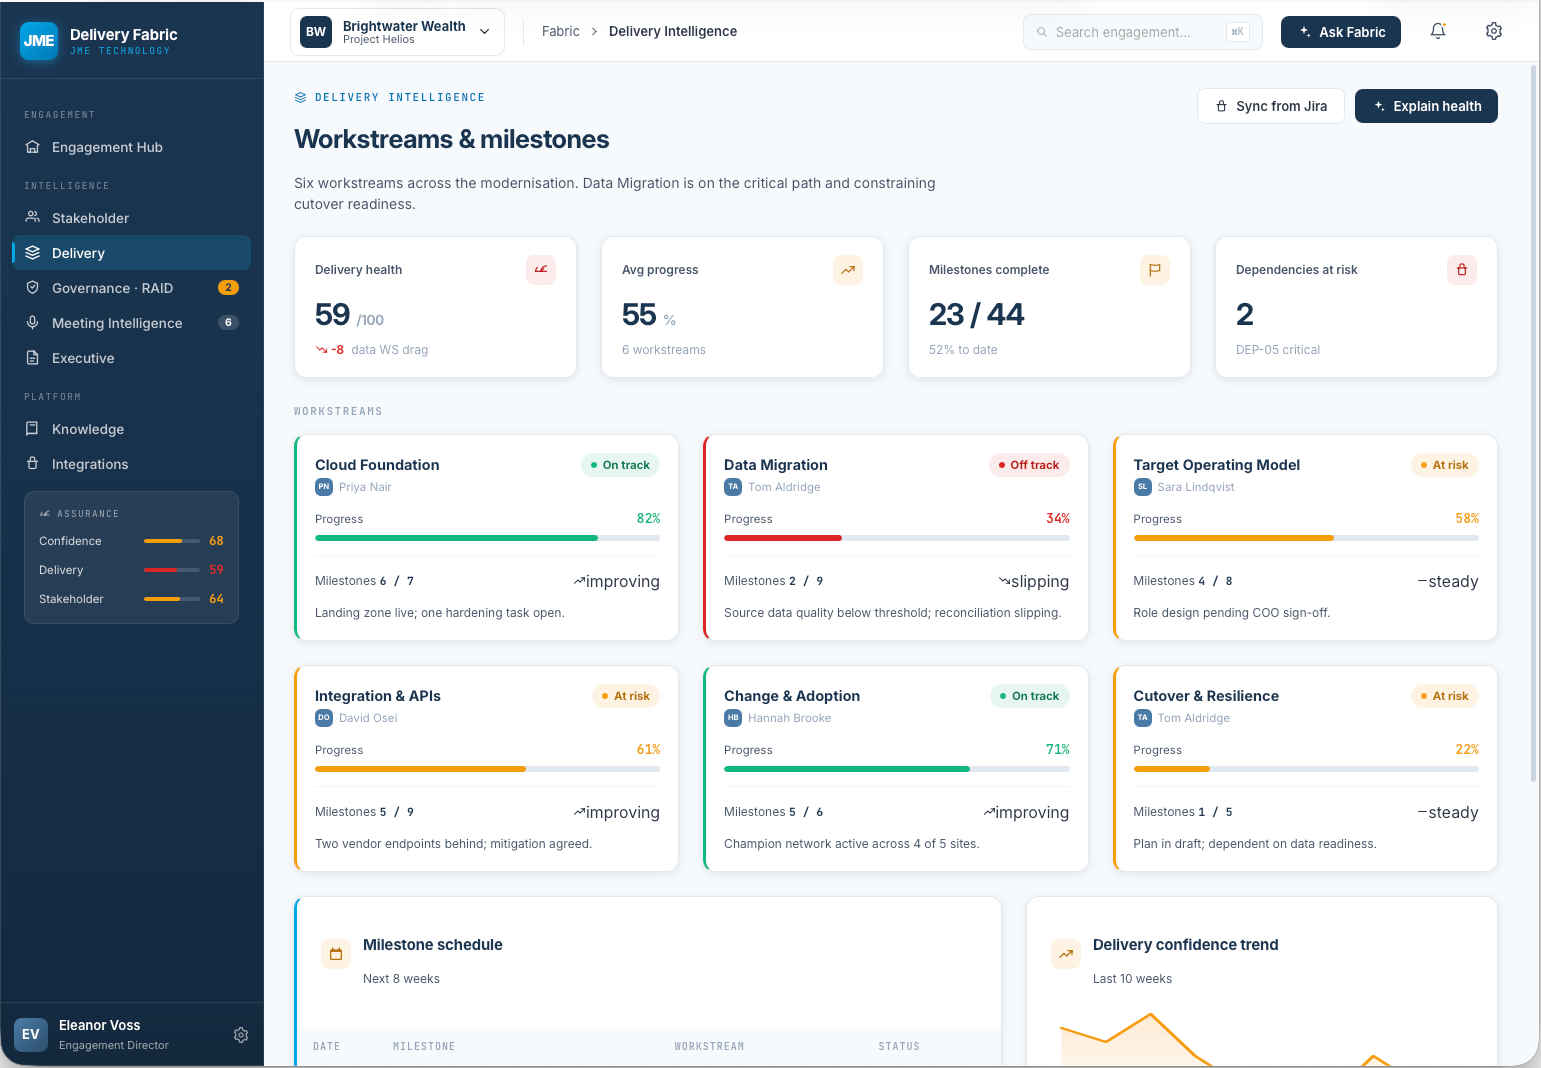This screenshot has height=1068, width=1541.
Task: Click Target Operating Model progress bar
Action: 1306,538
